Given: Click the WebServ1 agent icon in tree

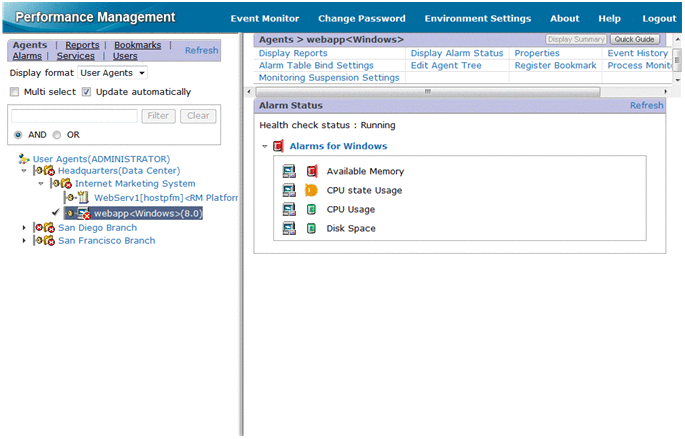Looking at the screenshot, I should (x=84, y=198).
